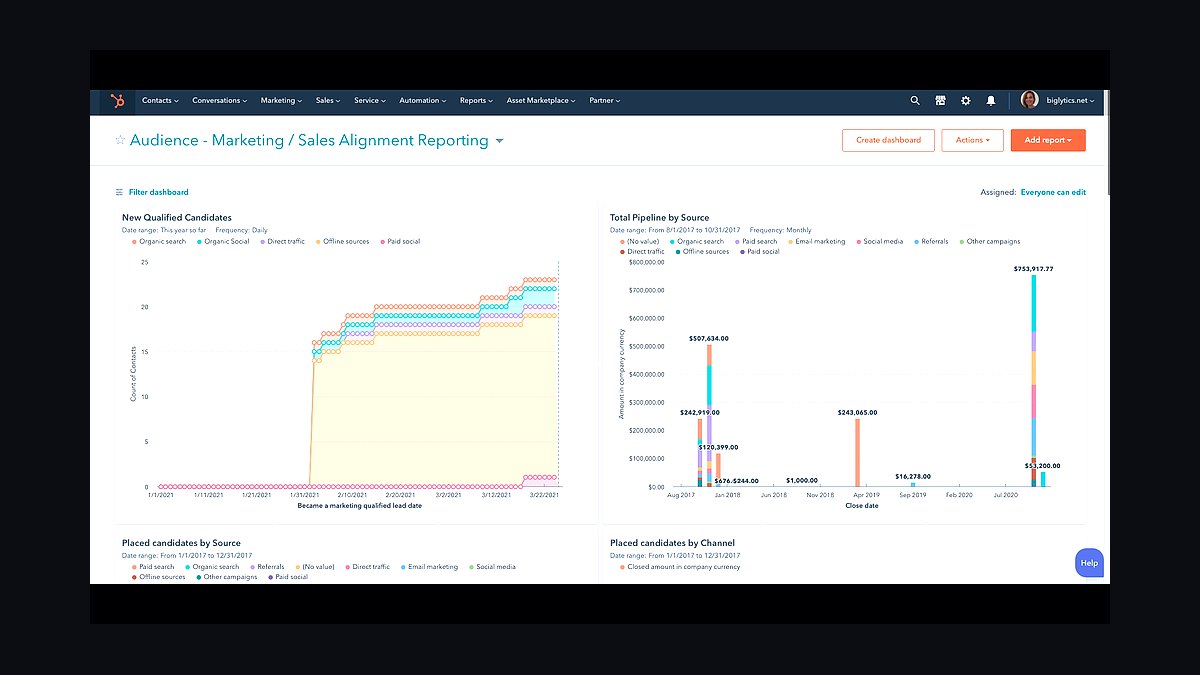Toggle Email marketing legend in Total Pipeline by Source

pos(817,241)
